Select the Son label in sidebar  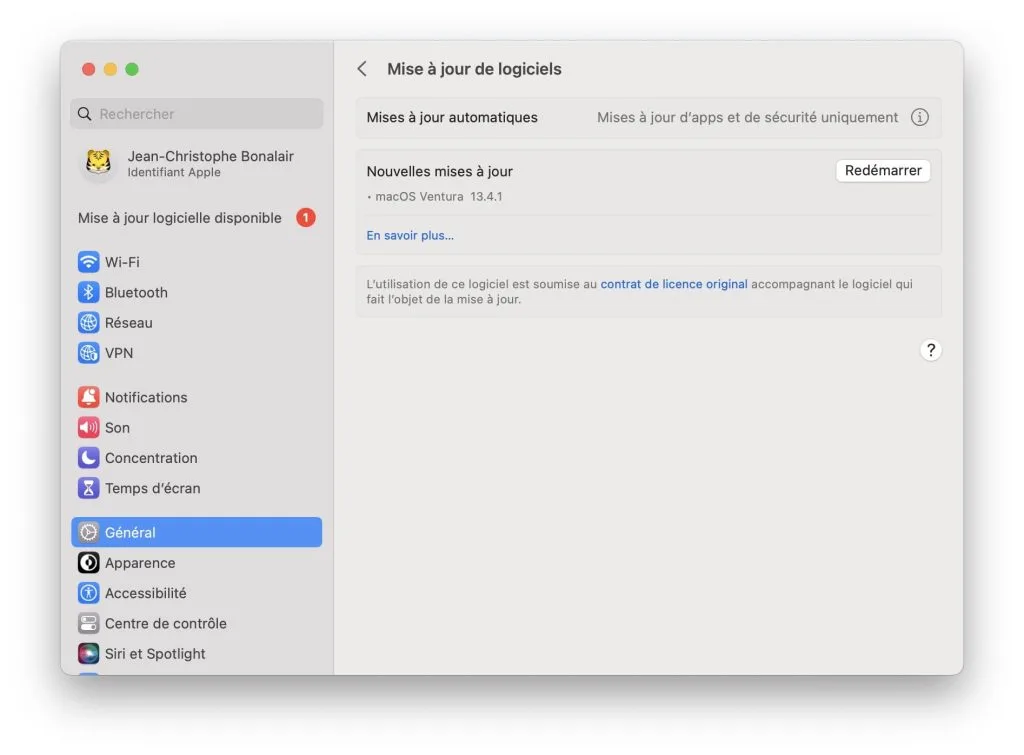[x=118, y=427]
